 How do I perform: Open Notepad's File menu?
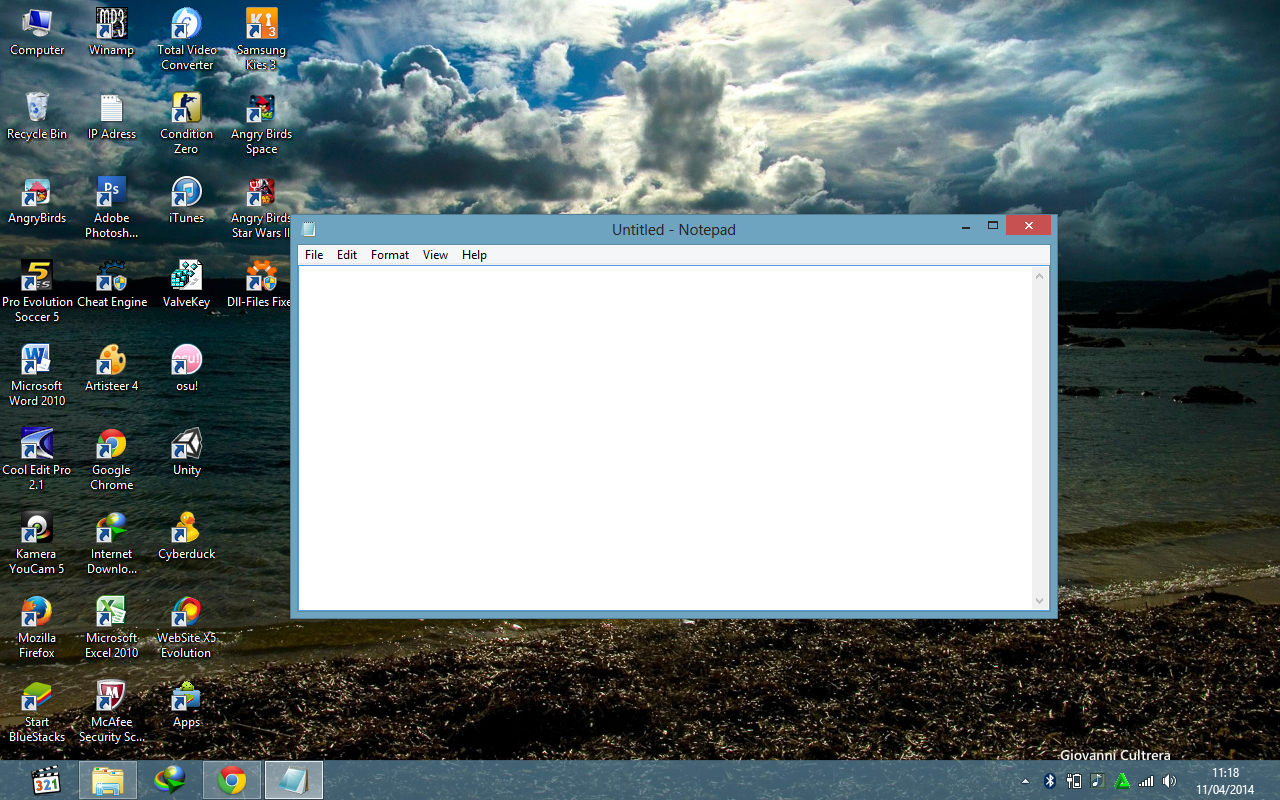(313, 254)
